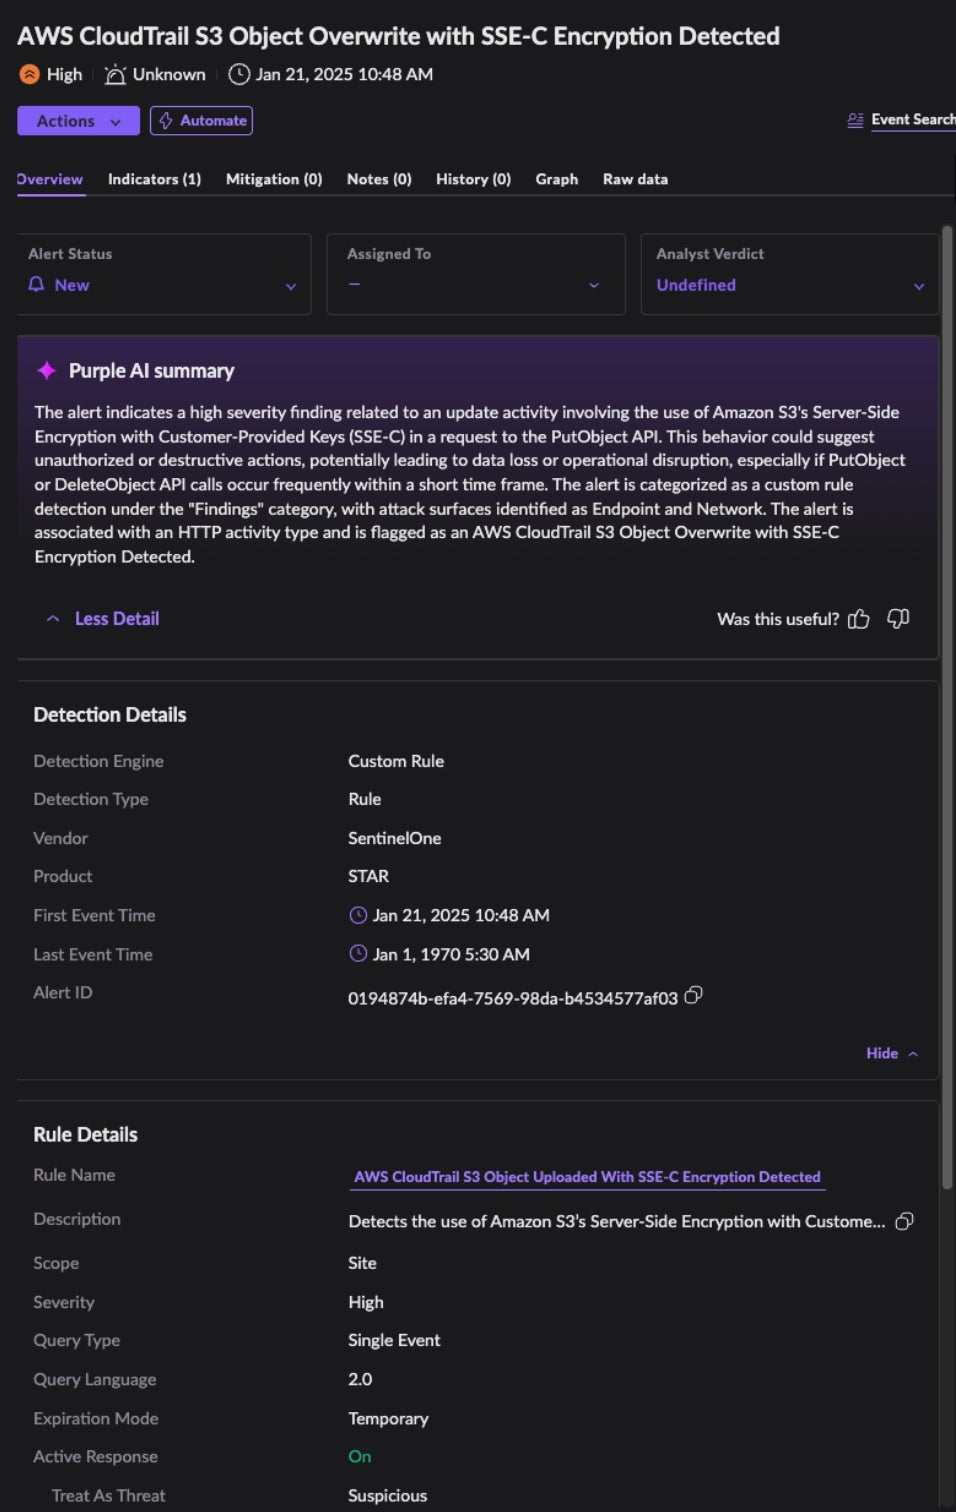This screenshot has width=956, height=1512.
Task: Switch to the Indicators tab
Action: 154,179
